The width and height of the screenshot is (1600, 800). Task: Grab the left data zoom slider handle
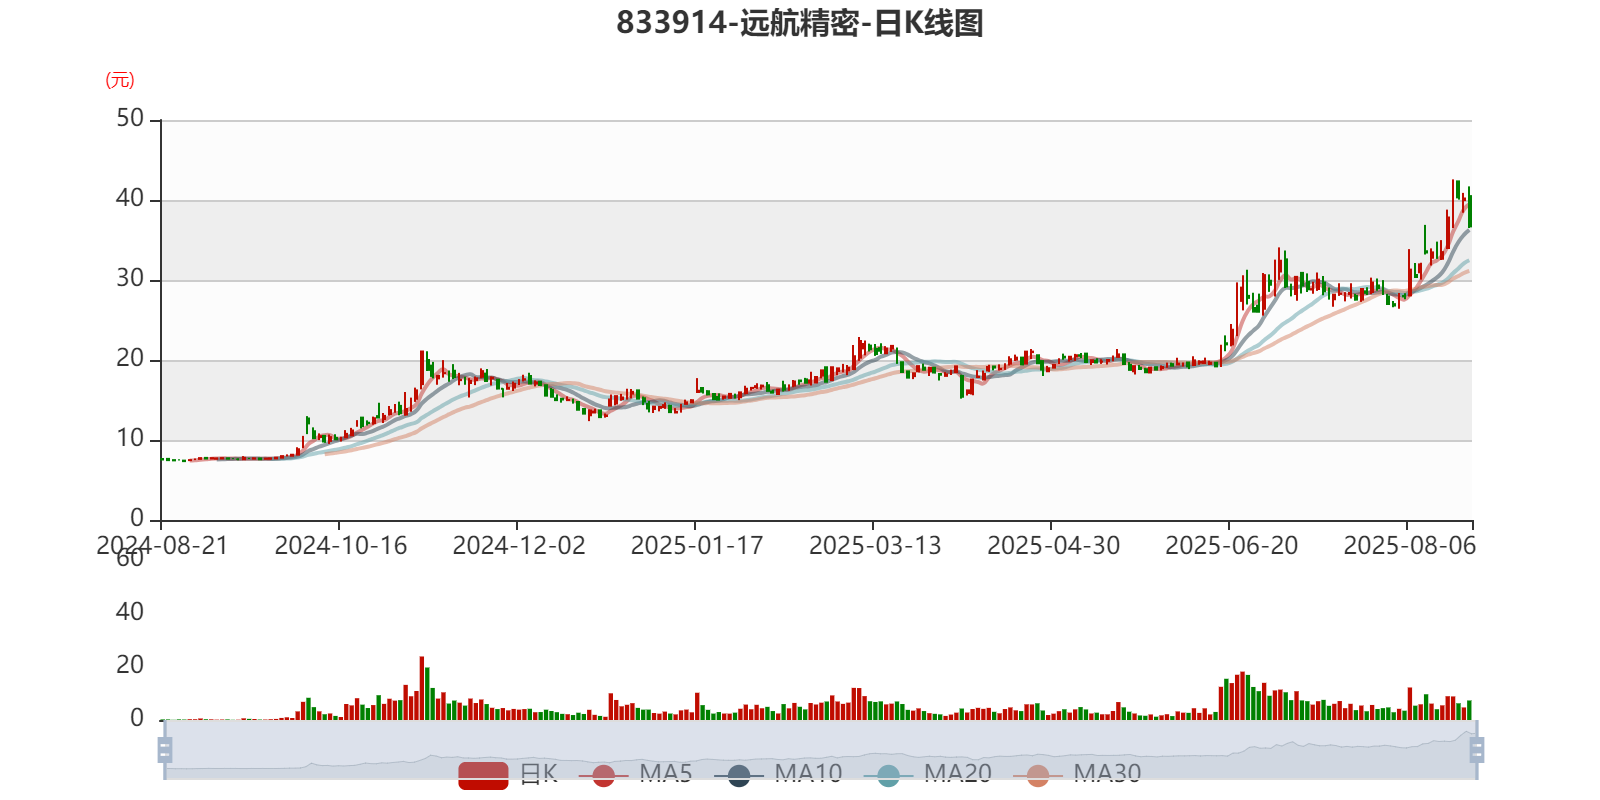165,749
